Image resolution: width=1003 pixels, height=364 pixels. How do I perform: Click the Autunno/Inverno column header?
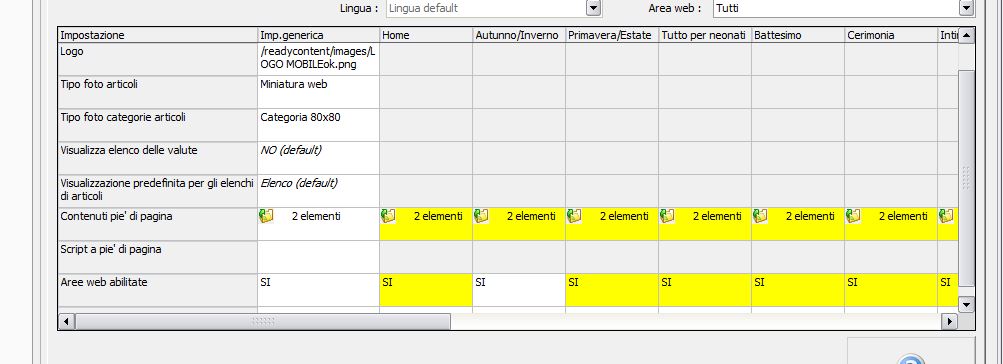519,35
